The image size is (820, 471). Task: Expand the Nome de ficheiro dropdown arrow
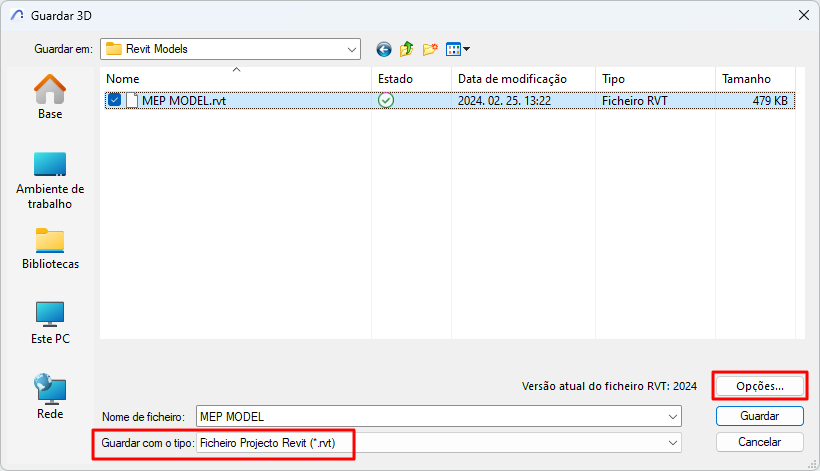tap(673, 417)
